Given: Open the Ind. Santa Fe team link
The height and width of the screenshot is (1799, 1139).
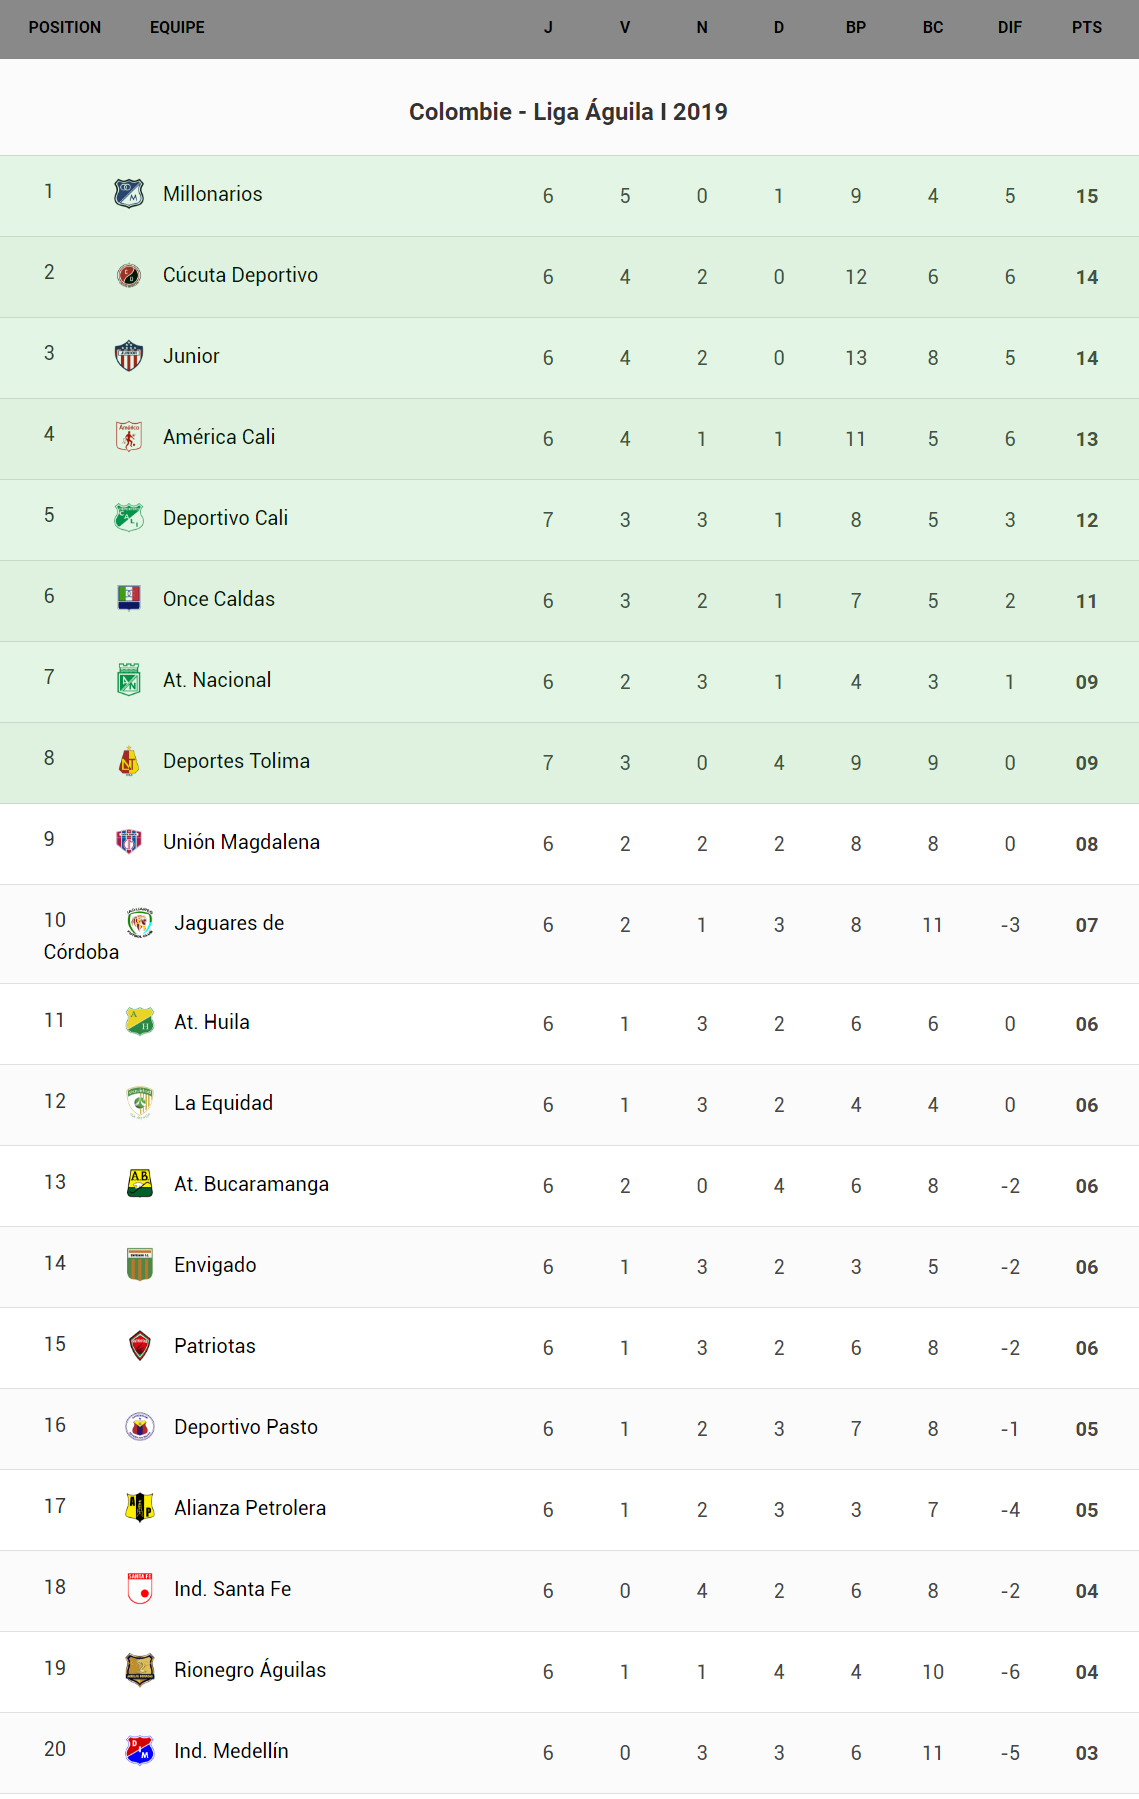Looking at the screenshot, I should 232,1589.
